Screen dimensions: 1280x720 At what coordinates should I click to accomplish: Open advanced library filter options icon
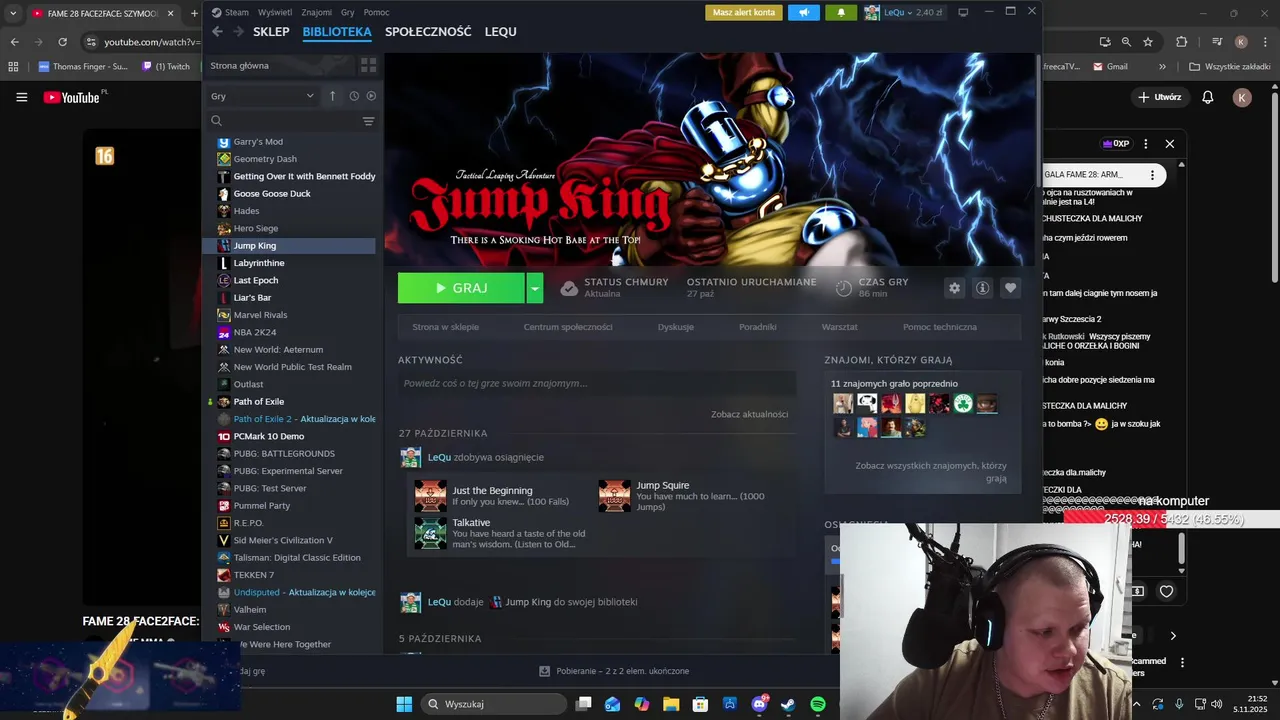pos(368,121)
